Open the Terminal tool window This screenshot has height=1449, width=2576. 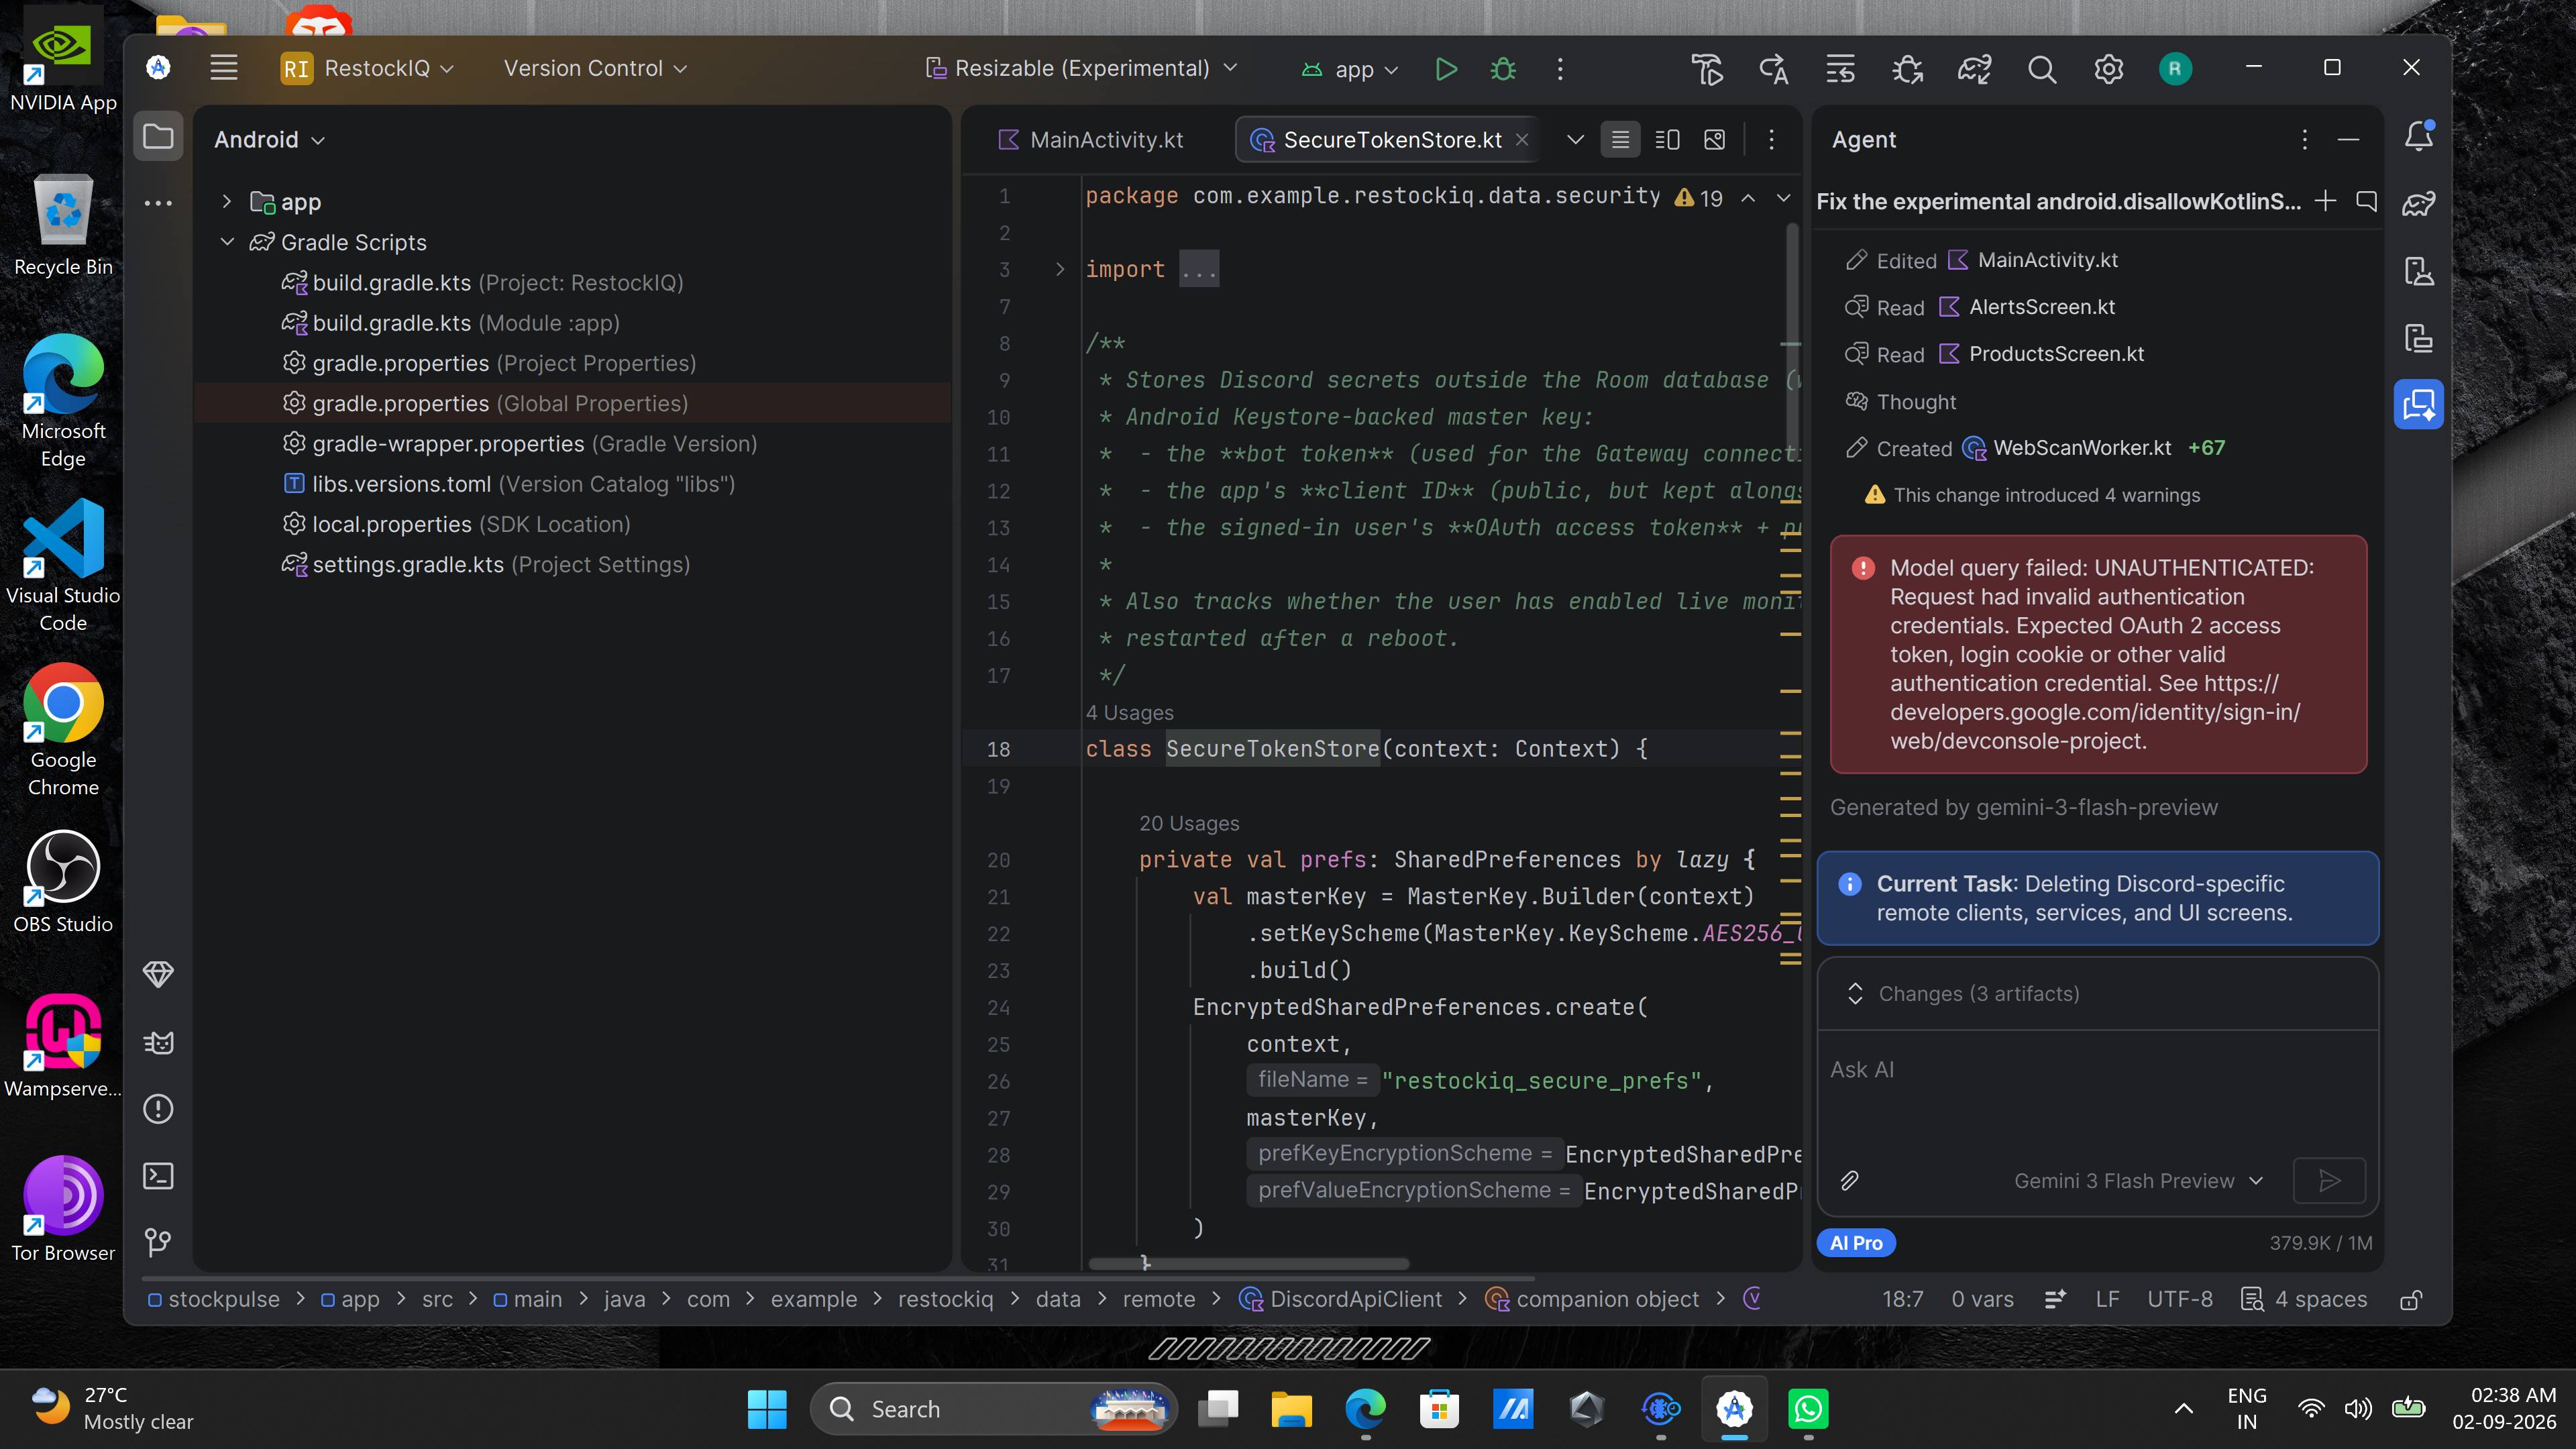pos(158,1176)
